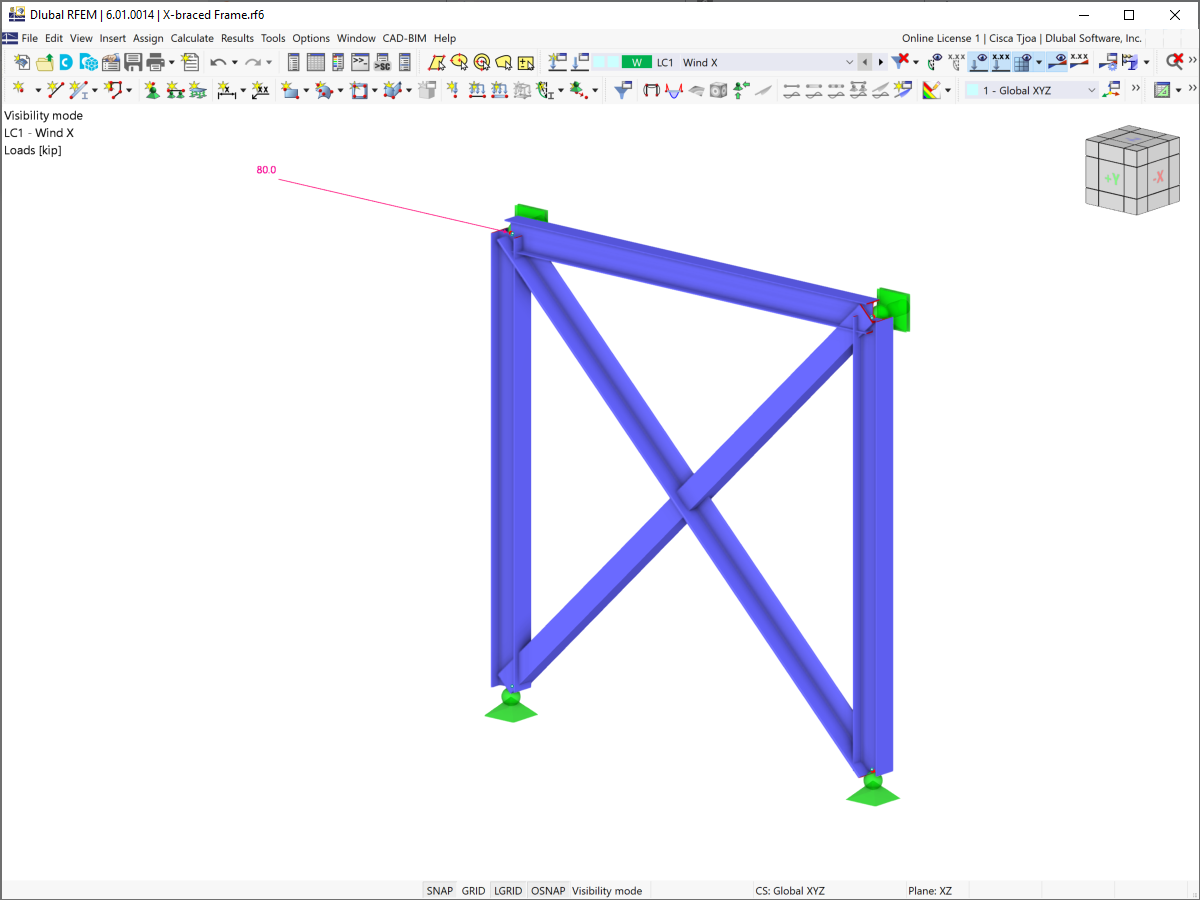Viewport: 1200px width, 900px height.
Task: Click the next load case arrow button
Action: click(881, 62)
